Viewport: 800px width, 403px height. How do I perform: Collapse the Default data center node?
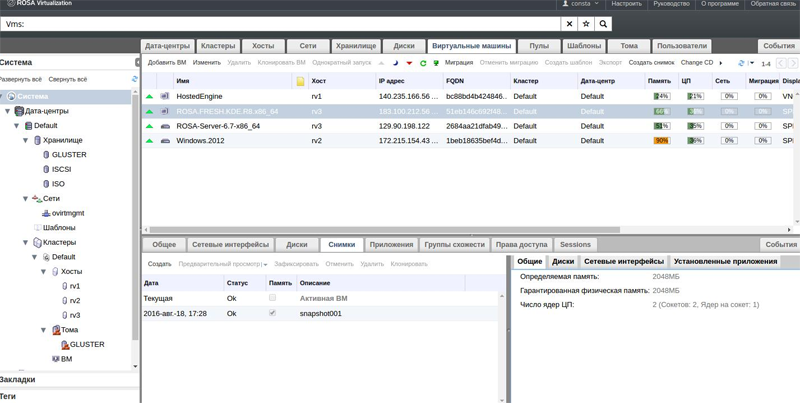pos(16,126)
